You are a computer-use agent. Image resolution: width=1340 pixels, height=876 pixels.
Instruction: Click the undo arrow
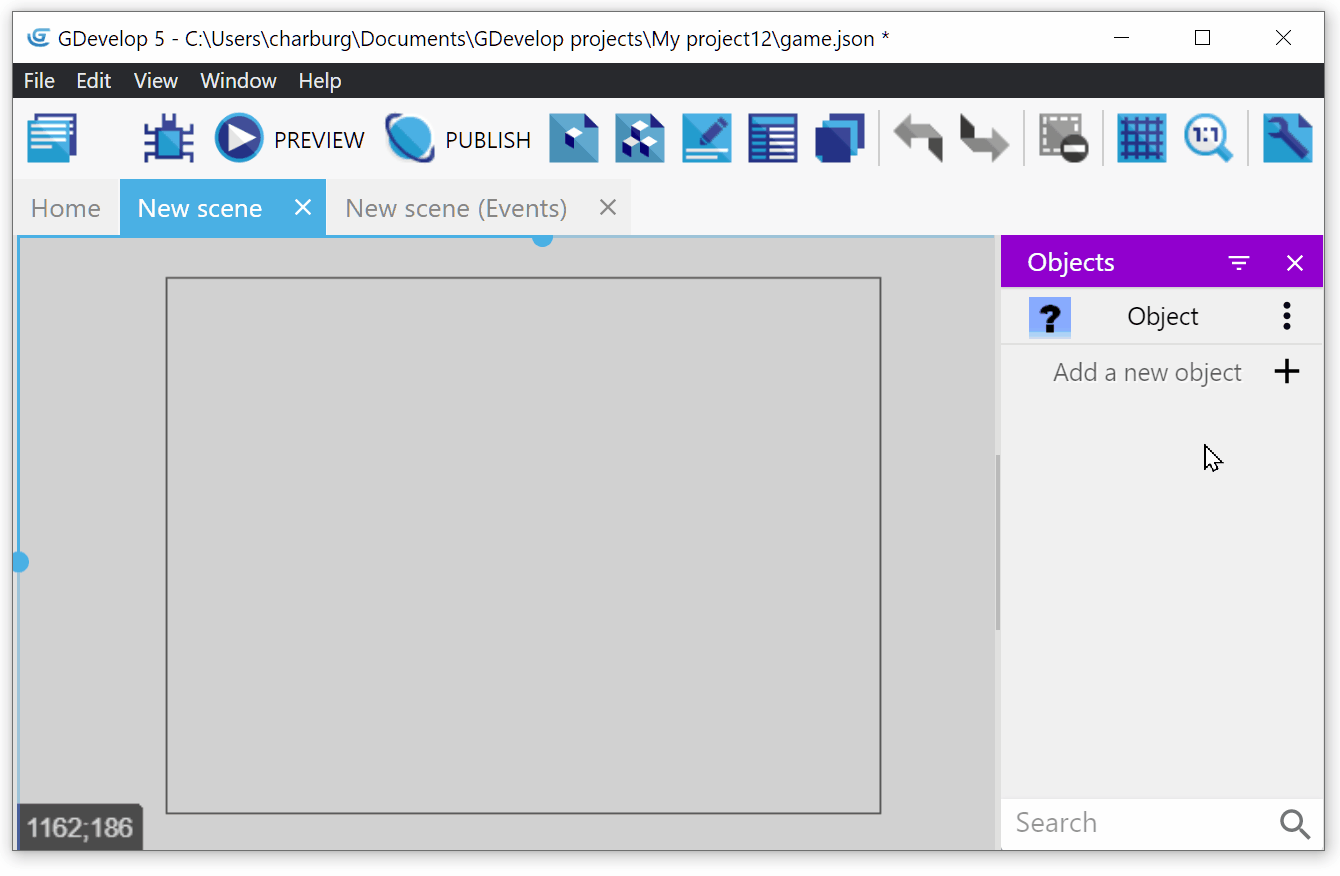tap(918, 139)
